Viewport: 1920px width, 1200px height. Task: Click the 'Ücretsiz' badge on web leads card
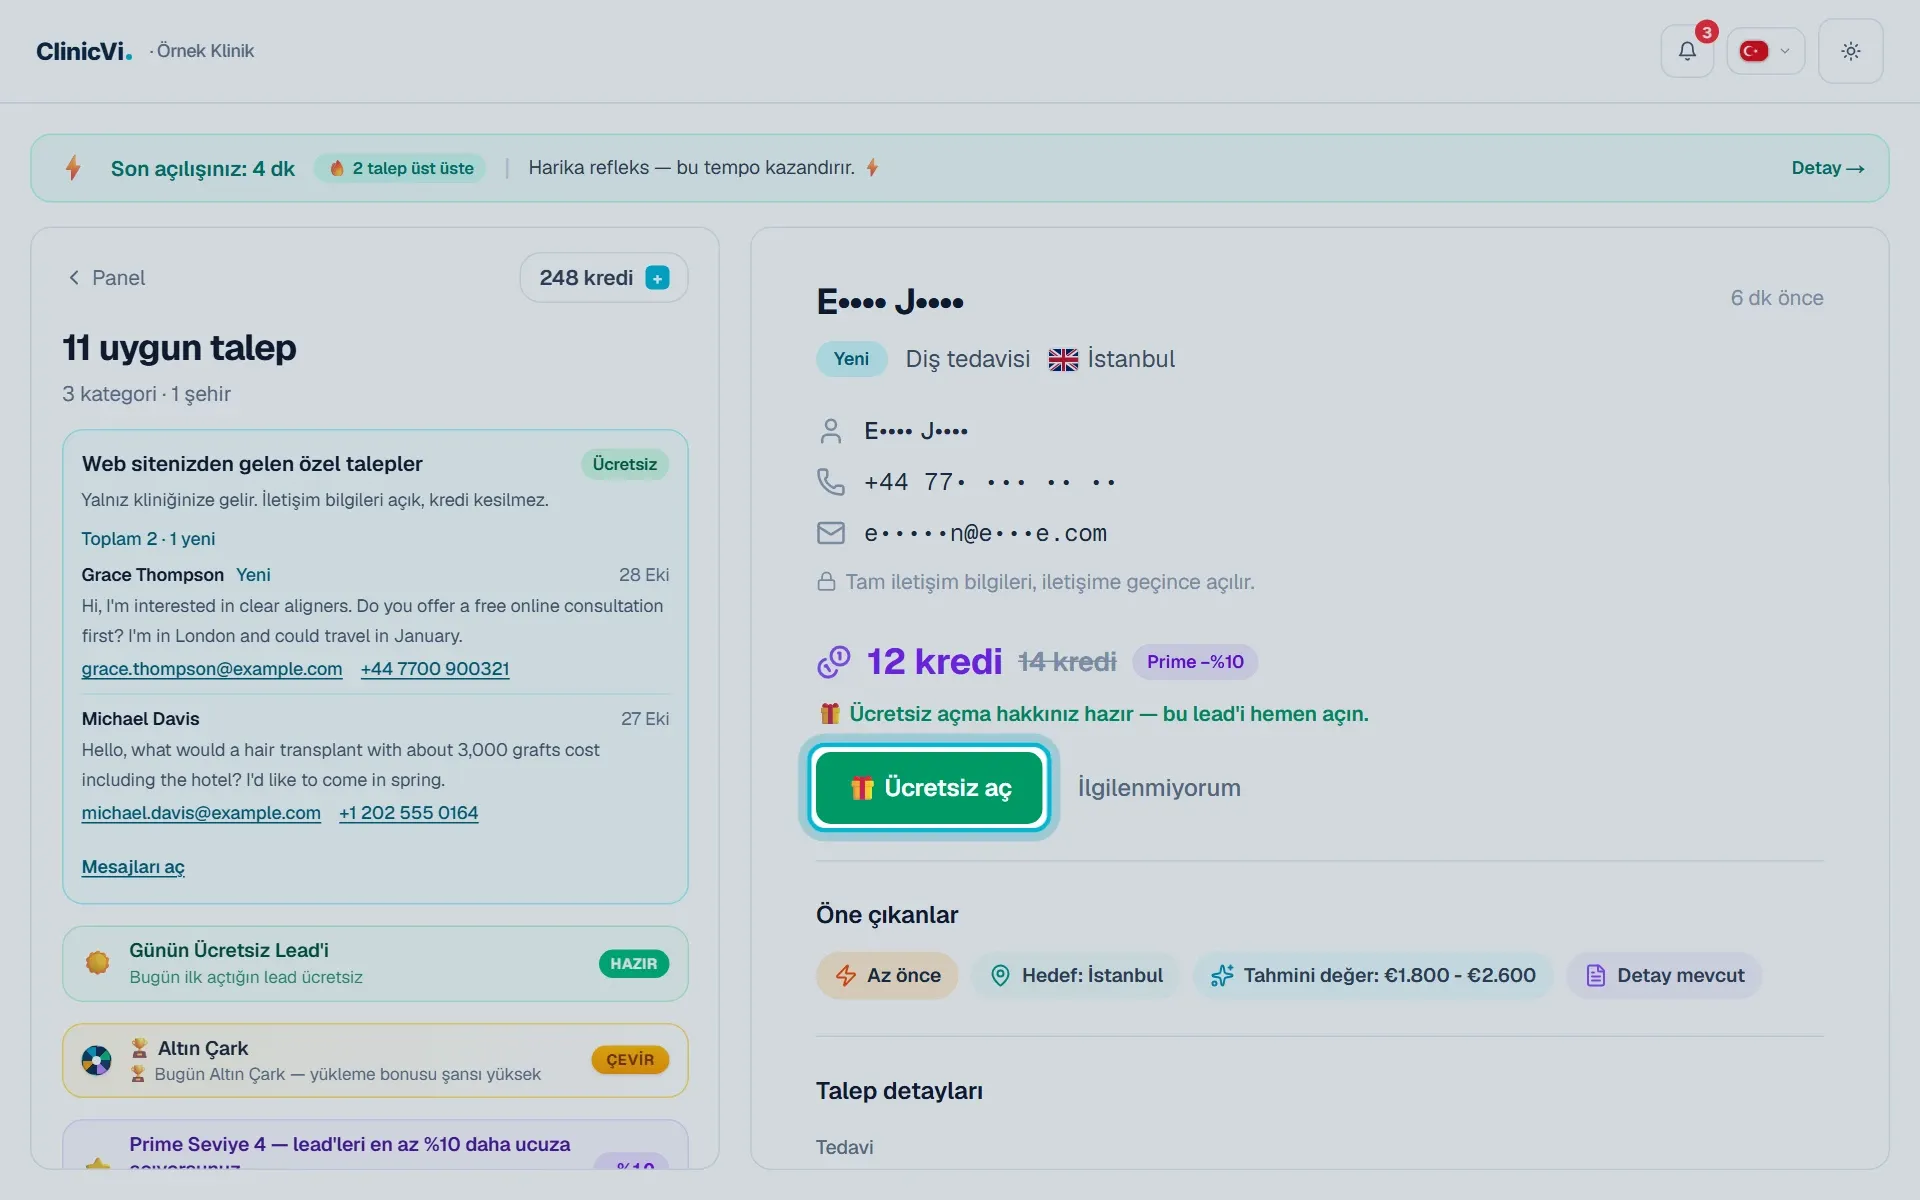click(x=624, y=464)
